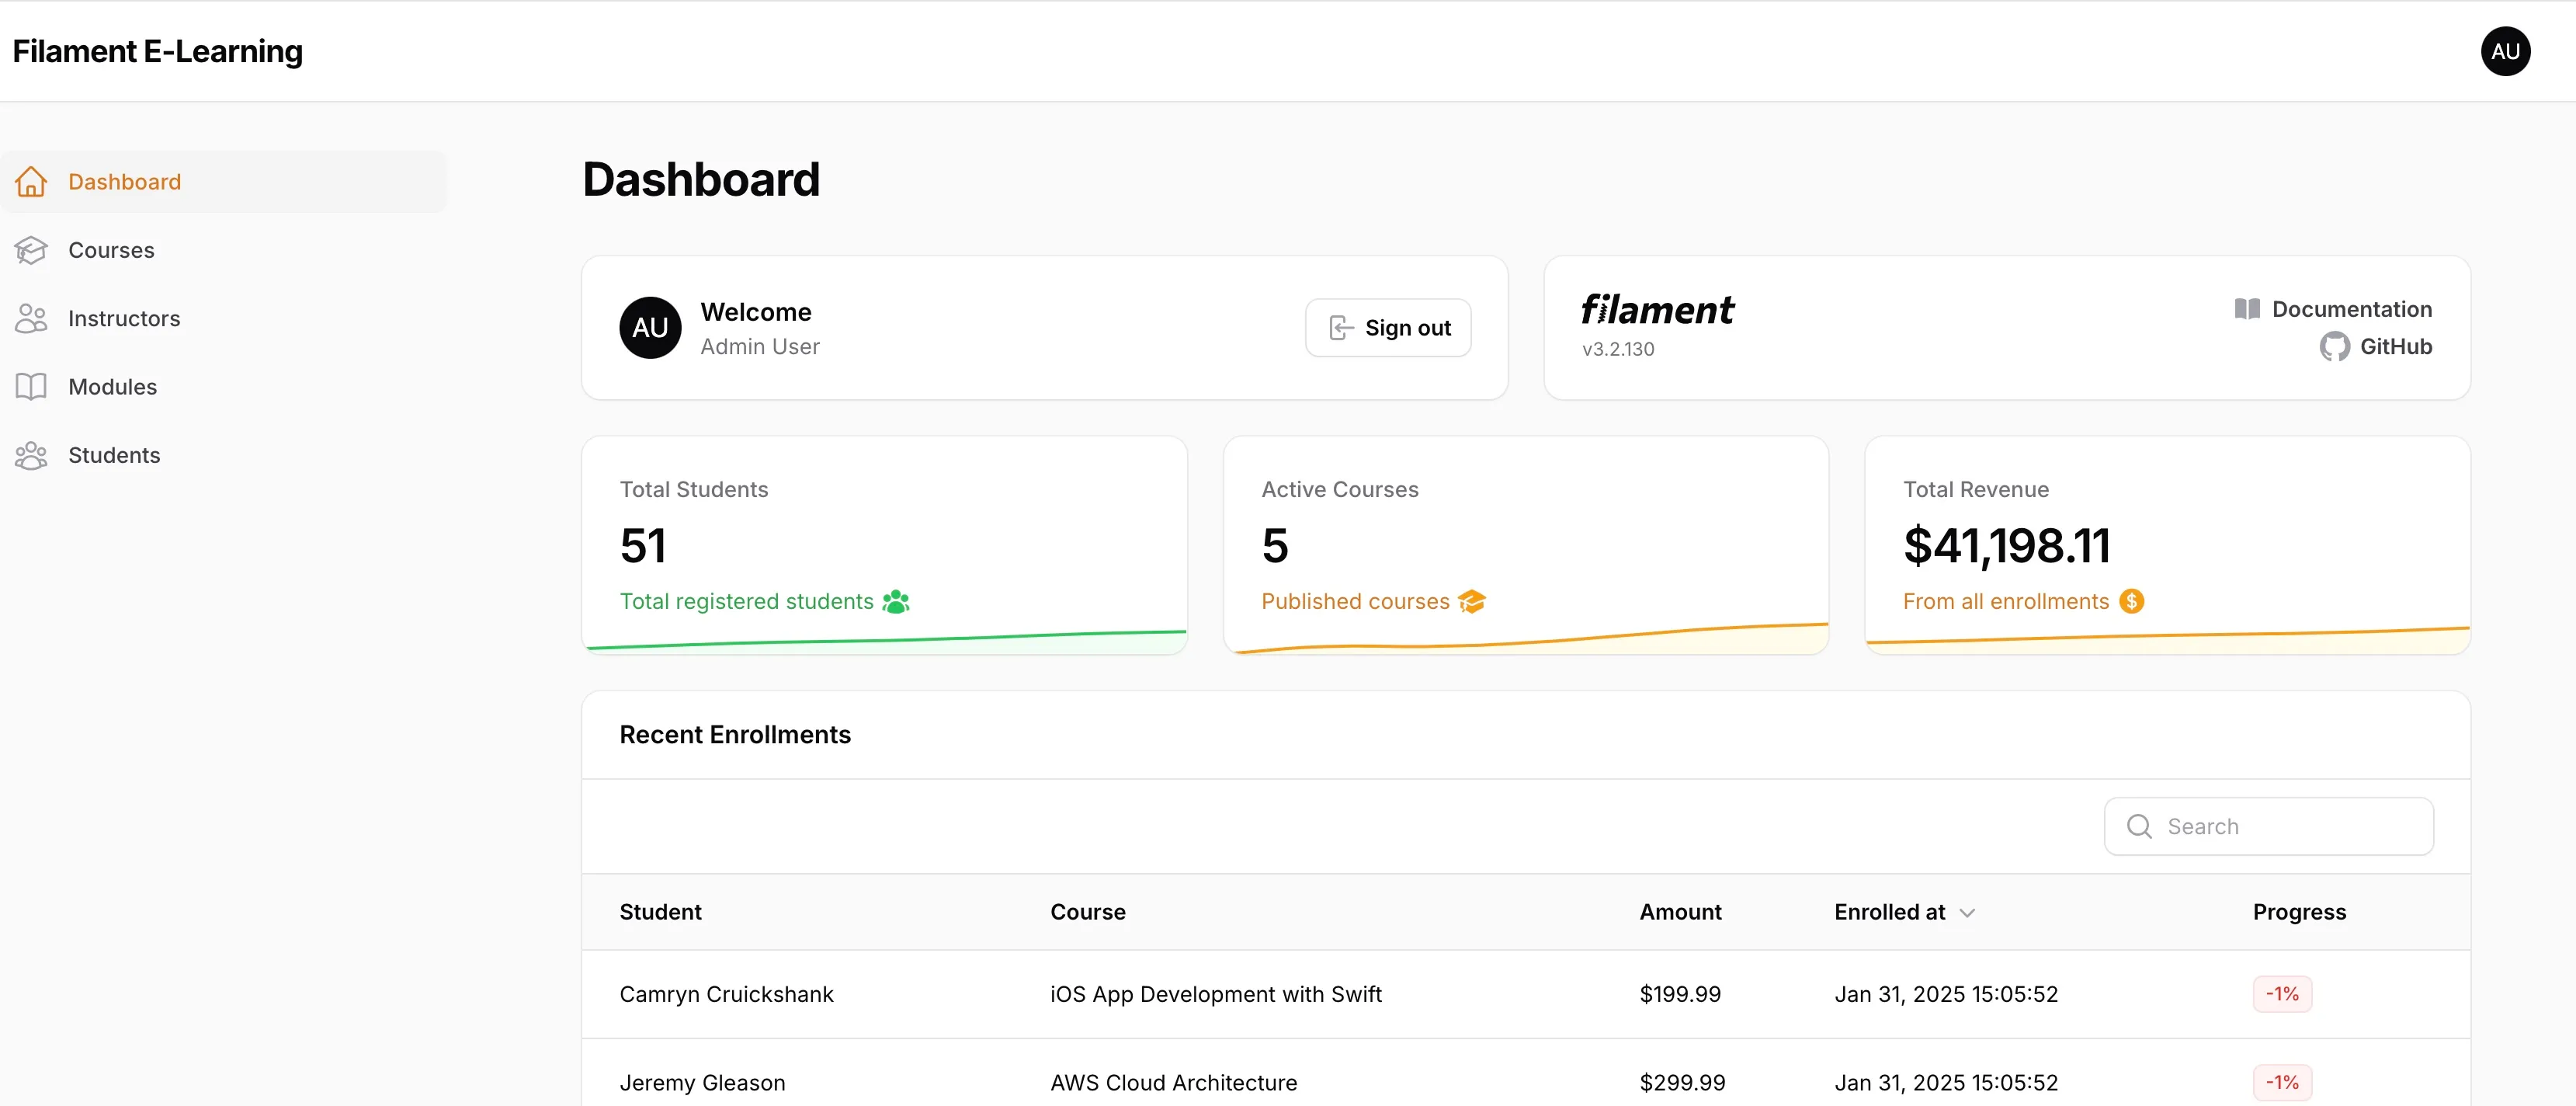2576x1106 pixels.
Task: Click the Students group icon in sidebar
Action: tap(33, 455)
